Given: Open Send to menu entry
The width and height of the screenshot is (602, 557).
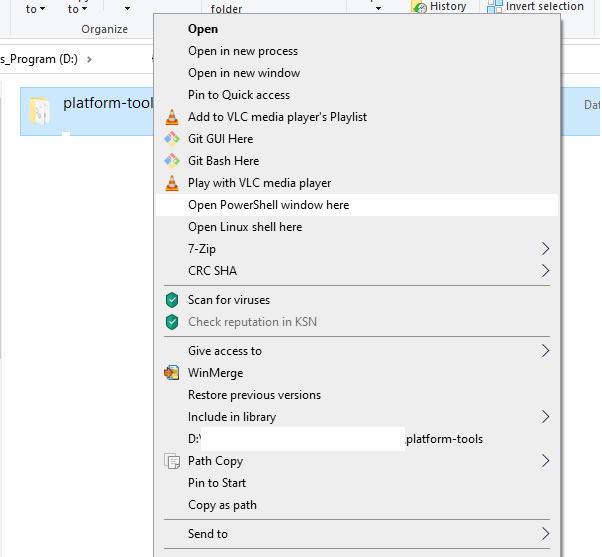Looking at the screenshot, I should 357,534.
